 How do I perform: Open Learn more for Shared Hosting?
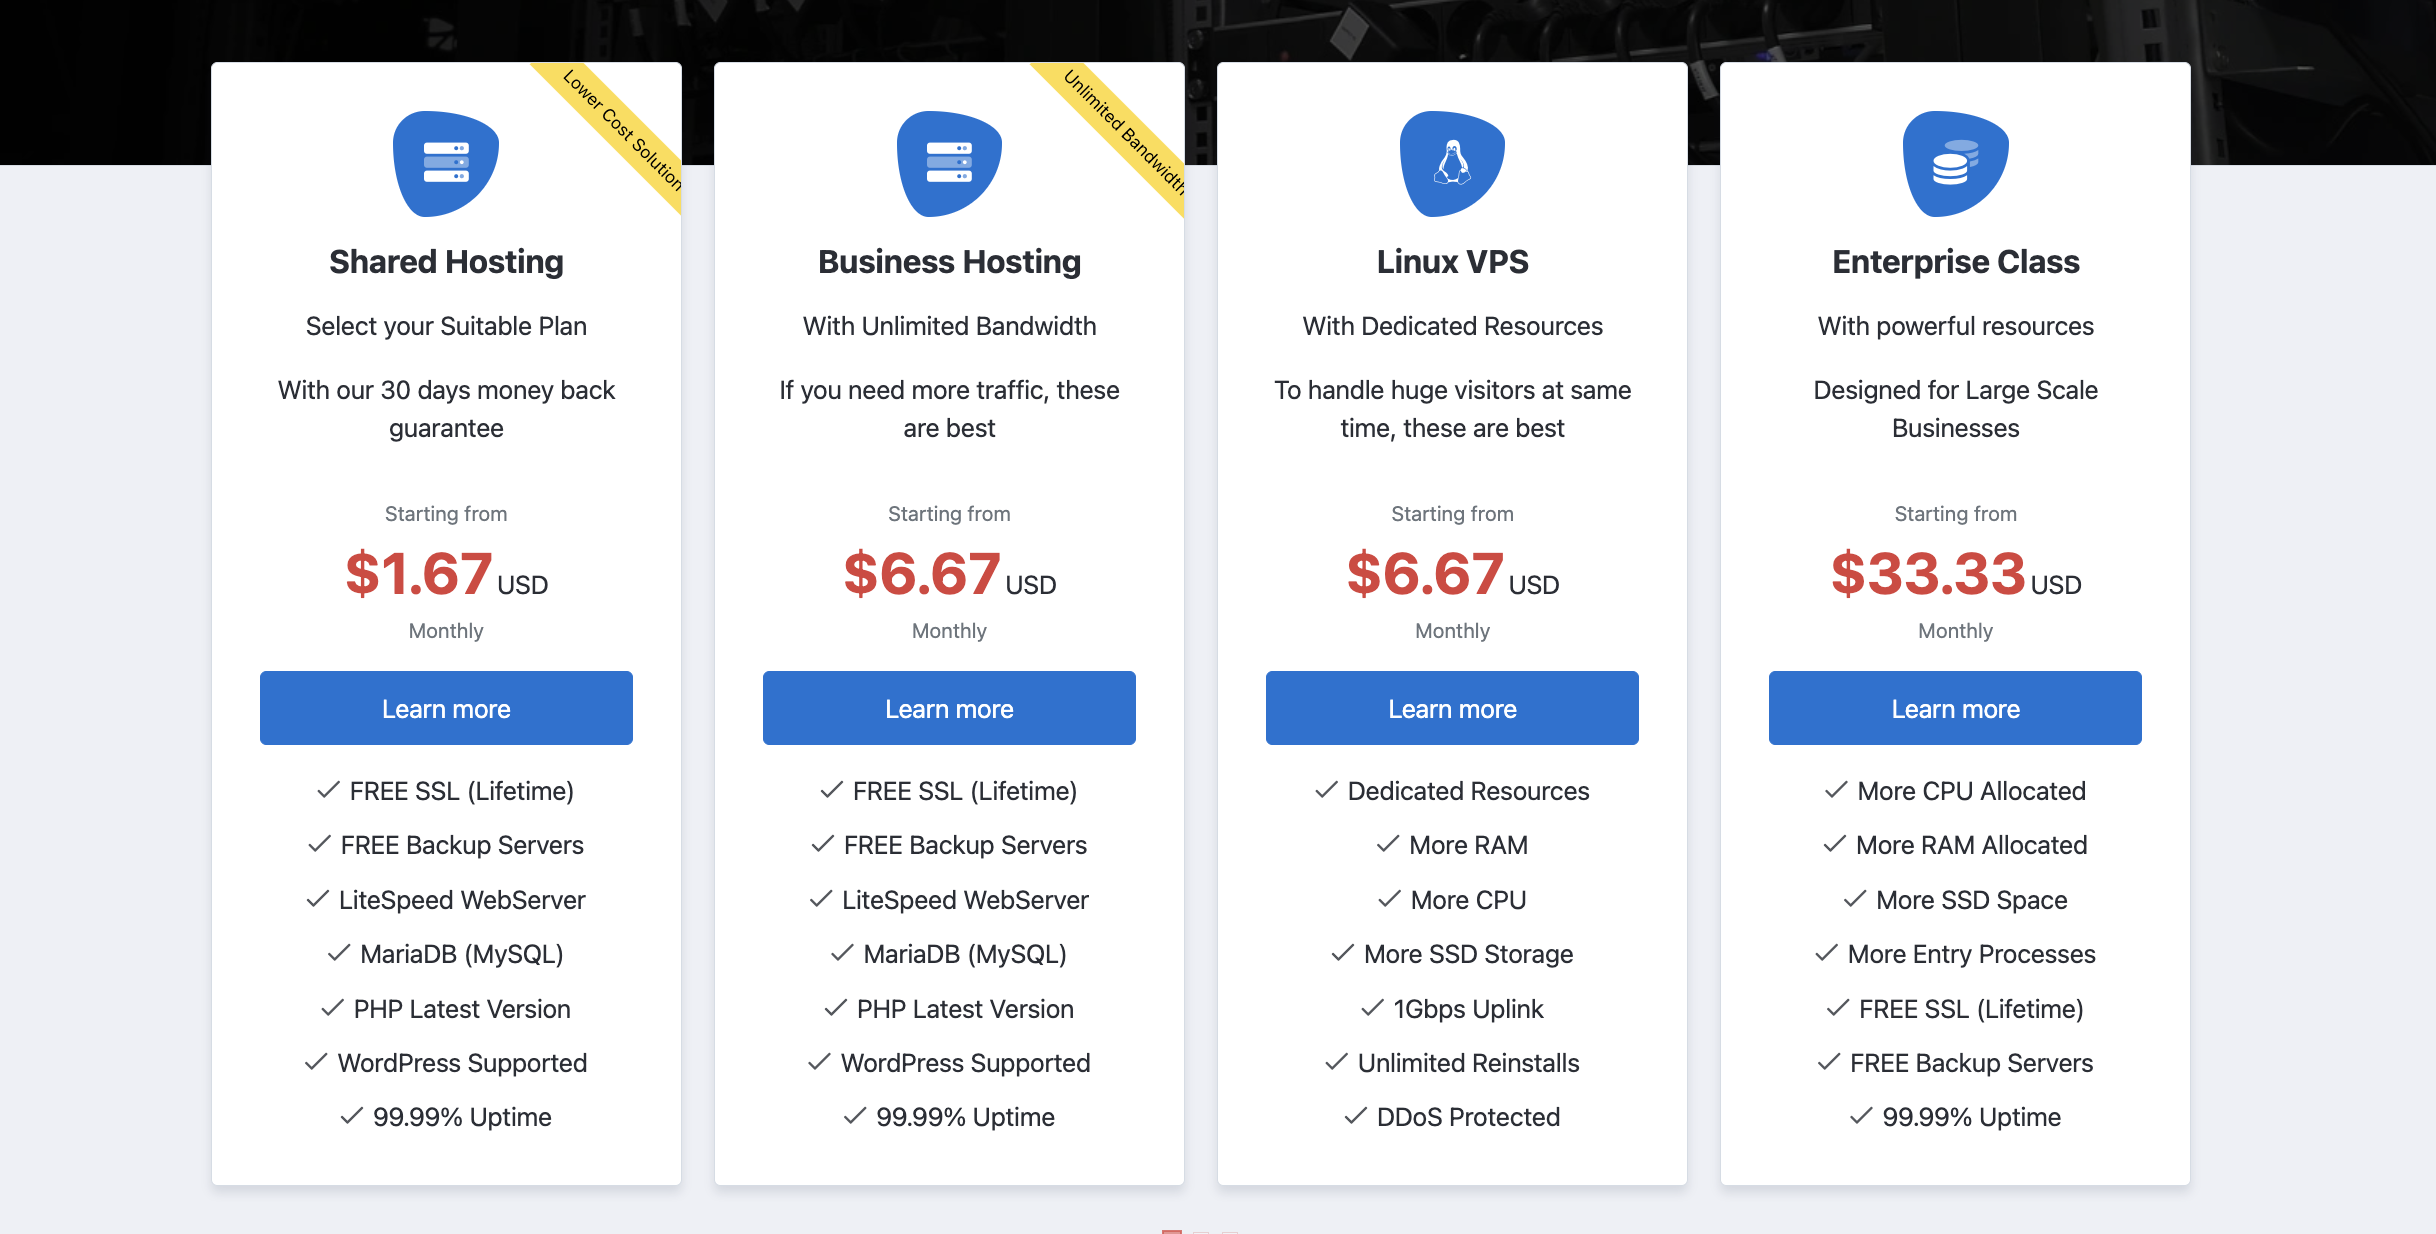pyautogui.click(x=446, y=708)
